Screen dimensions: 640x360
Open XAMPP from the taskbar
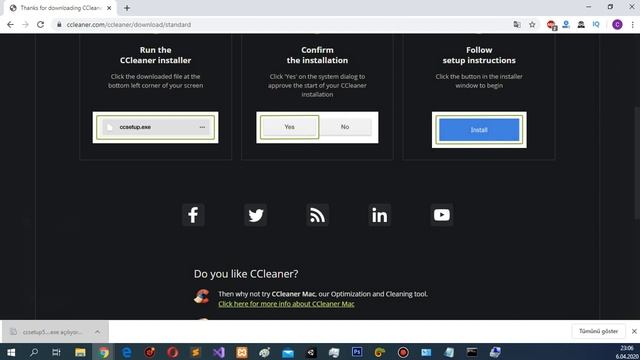pyautogui.click(x=242, y=352)
